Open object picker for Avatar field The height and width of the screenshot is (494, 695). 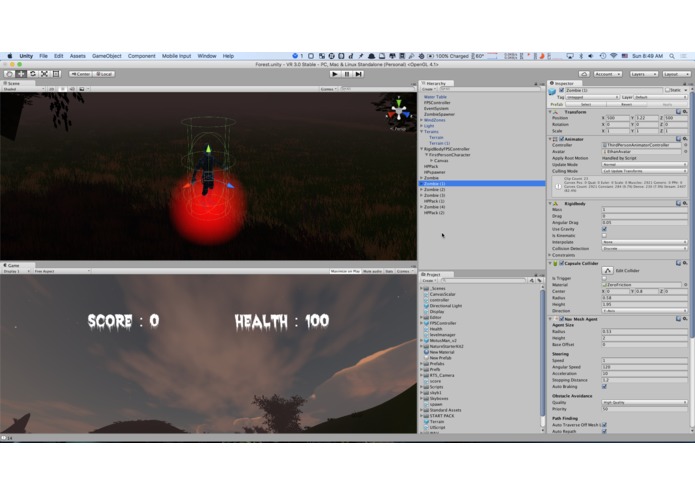(685, 152)
